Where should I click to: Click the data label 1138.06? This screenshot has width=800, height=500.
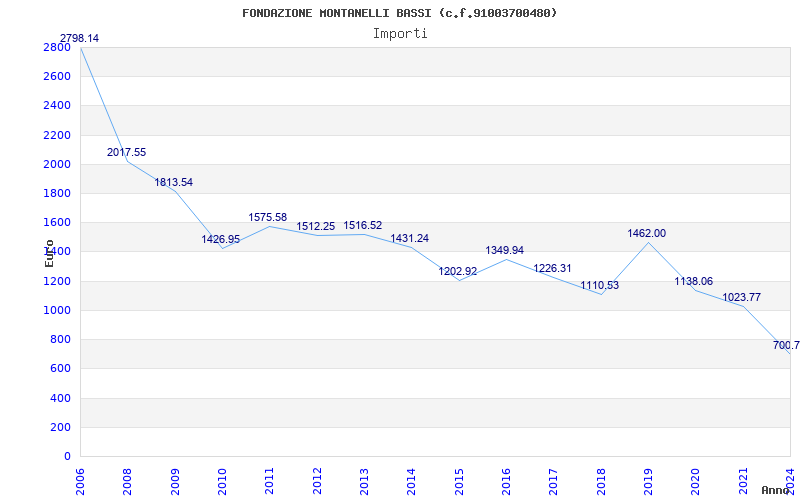694,281
